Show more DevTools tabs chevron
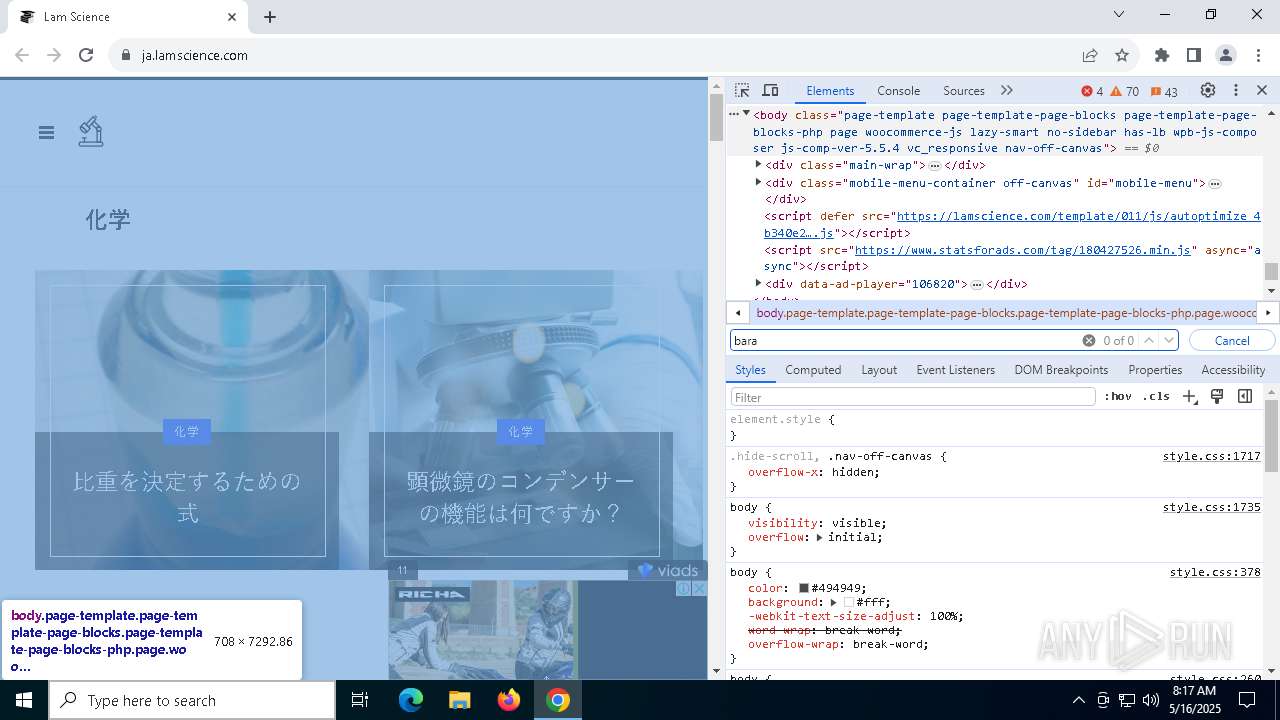 click(1007, 90)
